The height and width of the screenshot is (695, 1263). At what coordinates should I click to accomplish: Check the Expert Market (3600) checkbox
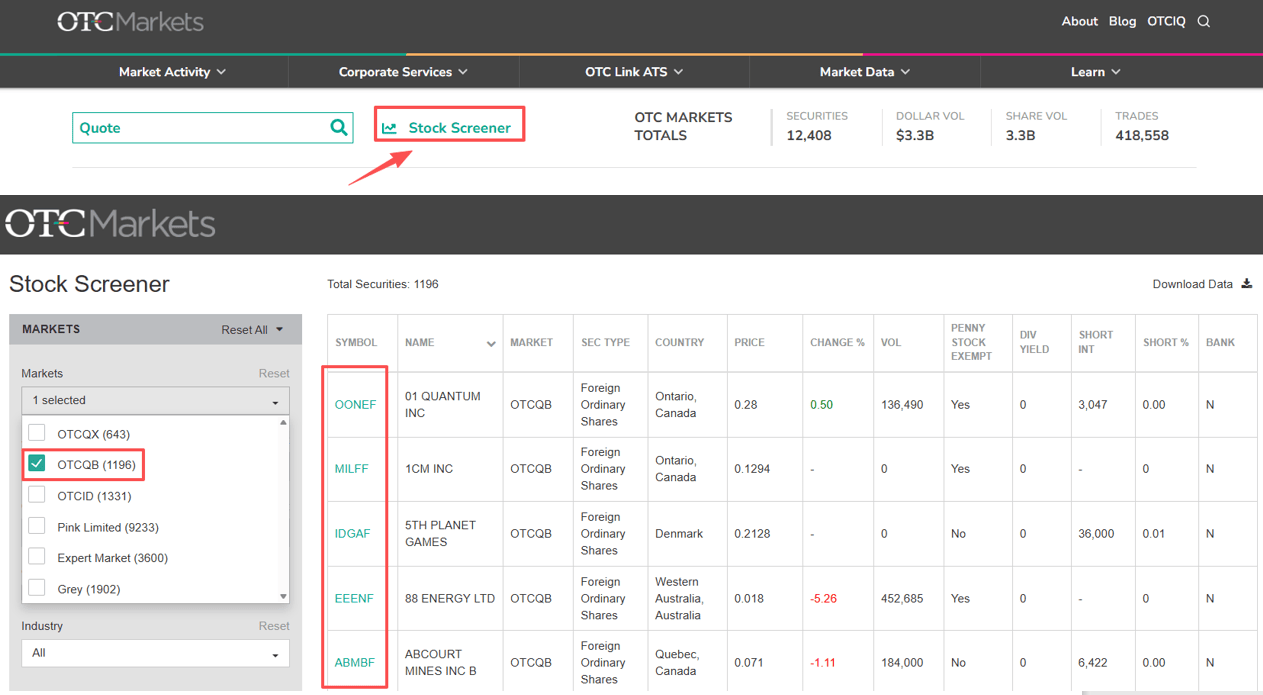tap(37, 557)
